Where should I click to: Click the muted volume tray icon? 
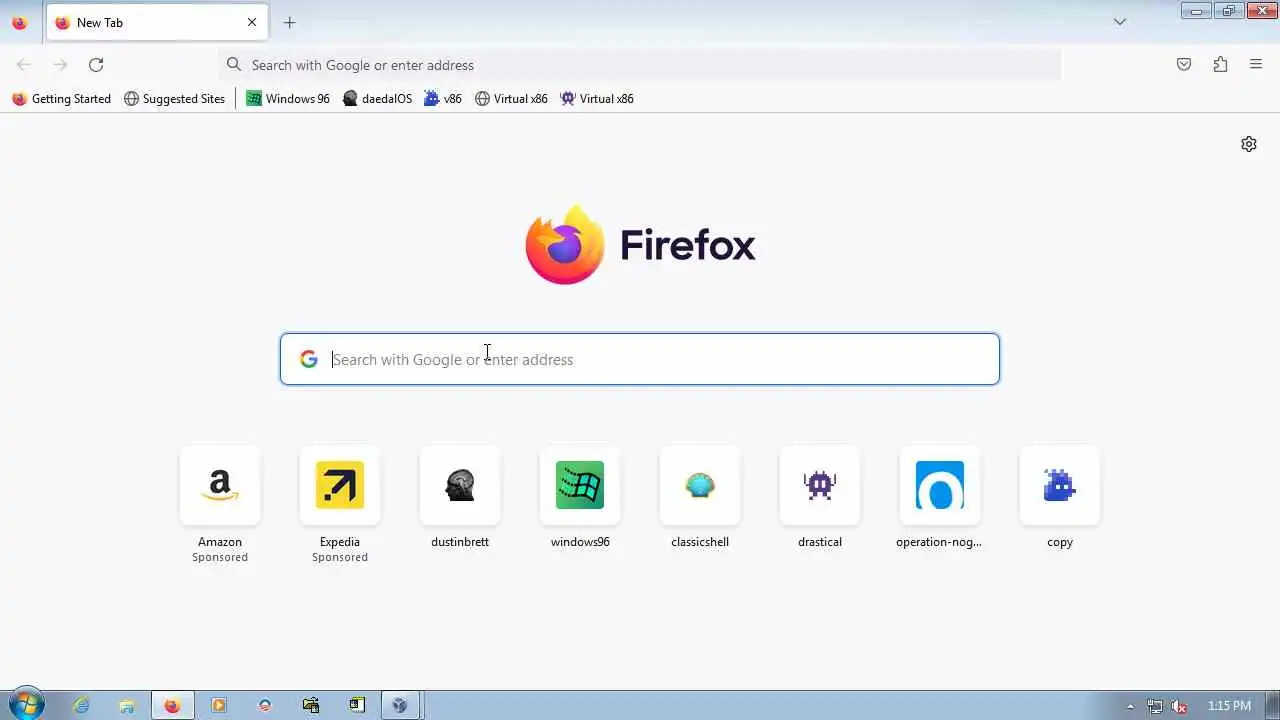click(x=1179, y=706)
